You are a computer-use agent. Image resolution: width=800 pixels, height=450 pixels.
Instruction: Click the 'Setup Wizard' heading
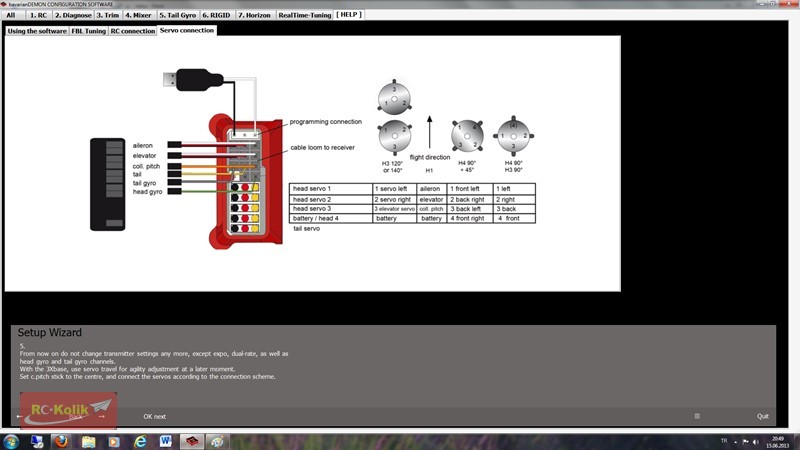coord(49,333)
